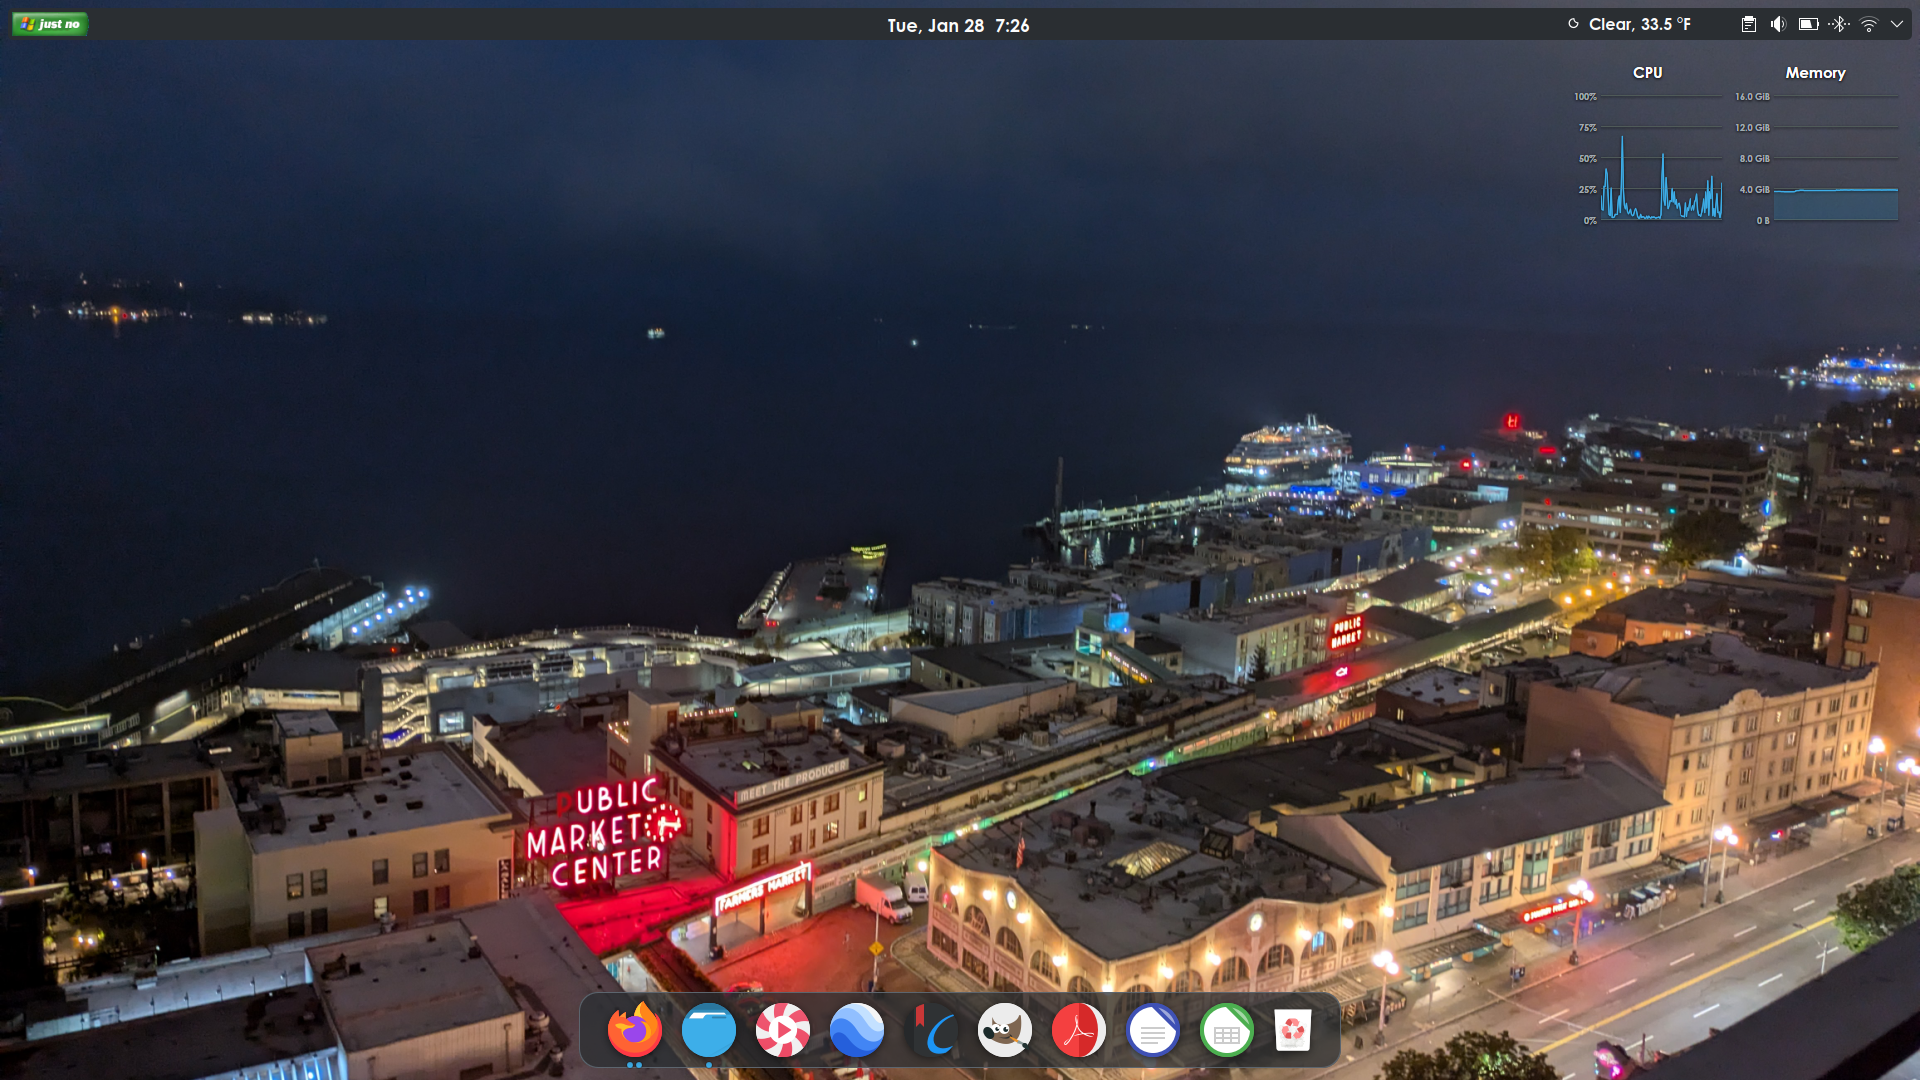
Task: Open the green spreadsheet app
Action: (x=1226, y=1030)
